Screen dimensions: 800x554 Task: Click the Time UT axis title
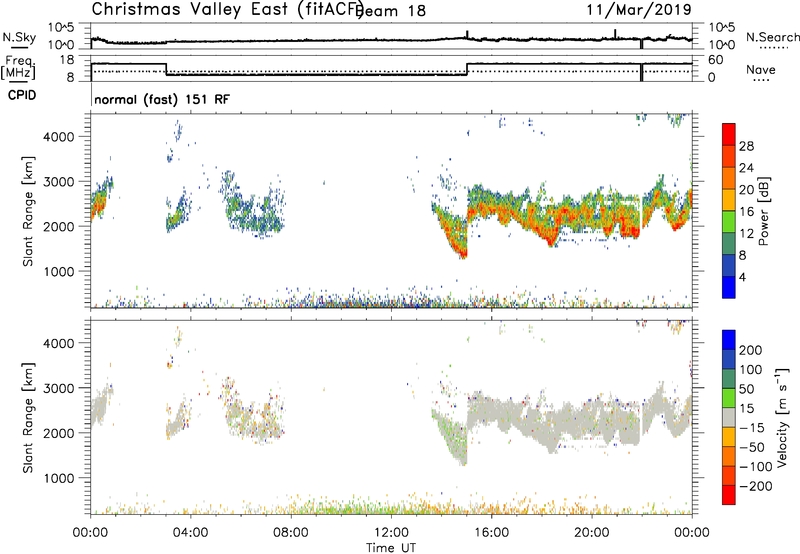click(x=391, y=548)
